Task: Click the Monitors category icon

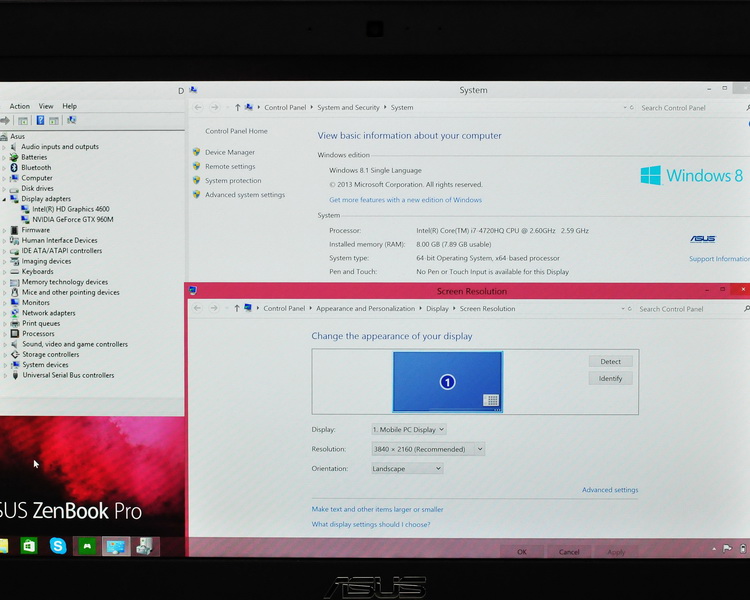Action: click(x=14, y=303)
